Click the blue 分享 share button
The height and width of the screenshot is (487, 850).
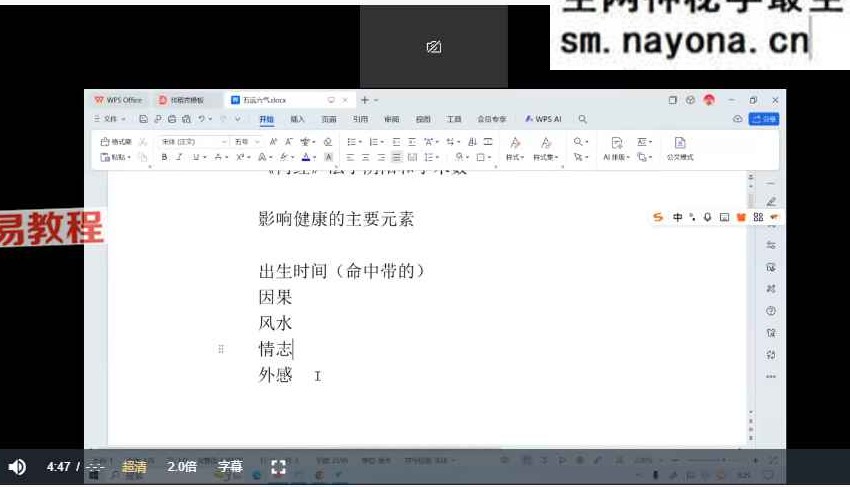click(764, 119)
